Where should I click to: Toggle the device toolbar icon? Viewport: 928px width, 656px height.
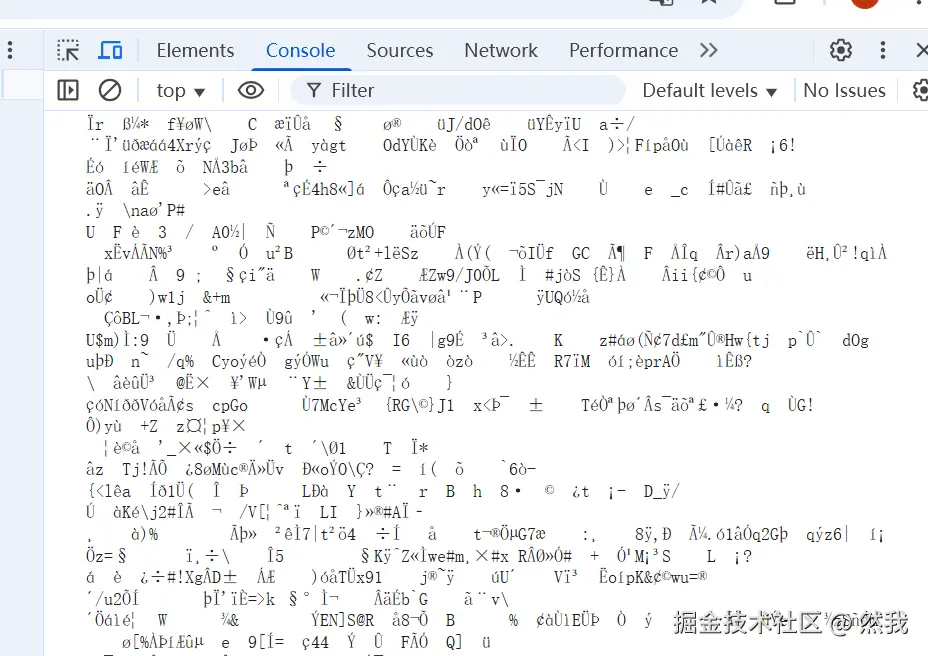pyautogui.click(x=110, y=50)
